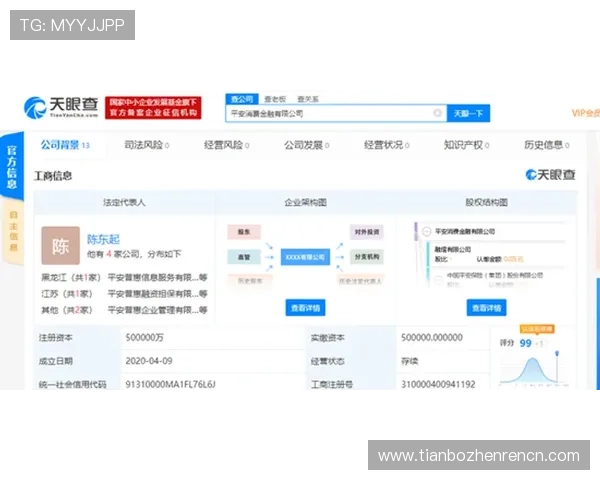
Task: Open the red 国家中小企业发展基金 banner
Action: tap(153, 108)
